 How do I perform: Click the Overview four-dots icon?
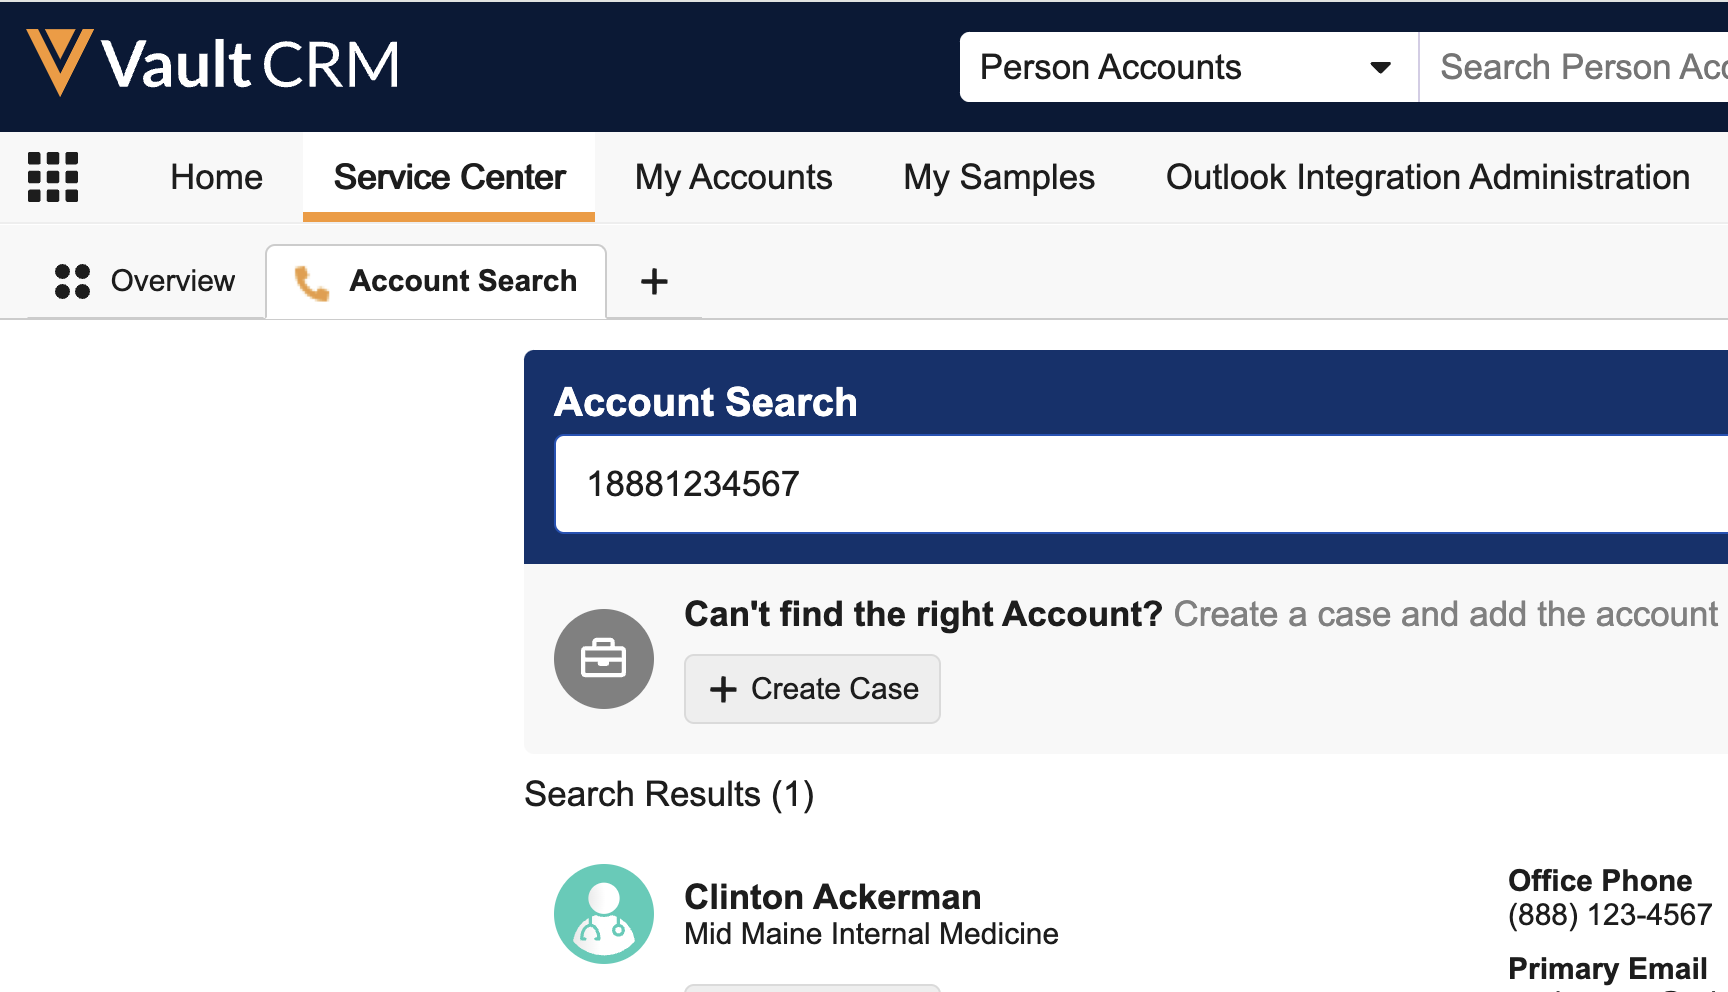(72, 281)
